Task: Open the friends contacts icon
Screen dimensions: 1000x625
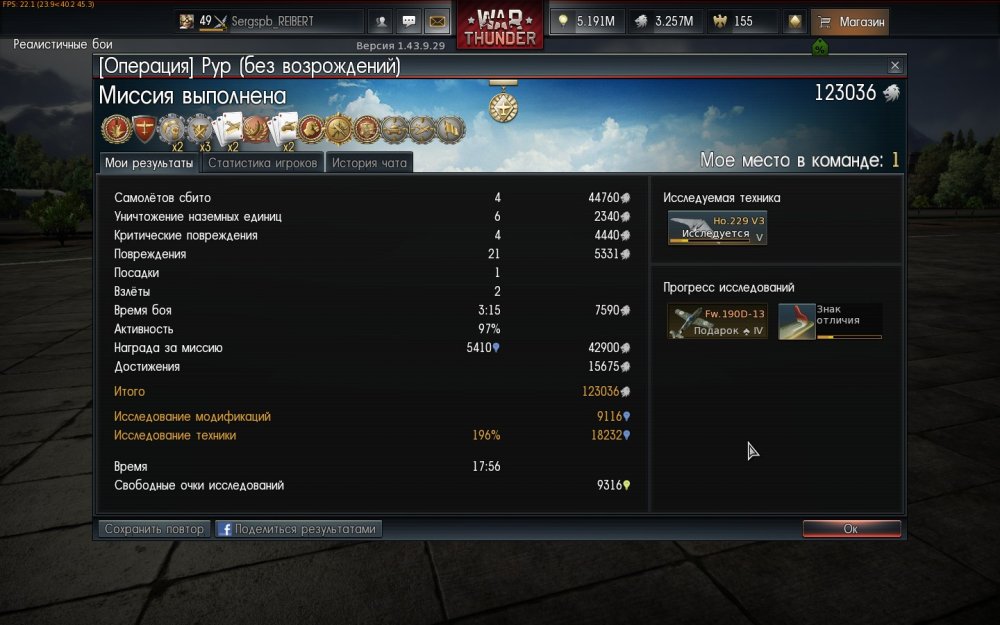Action: pos(381,22)
